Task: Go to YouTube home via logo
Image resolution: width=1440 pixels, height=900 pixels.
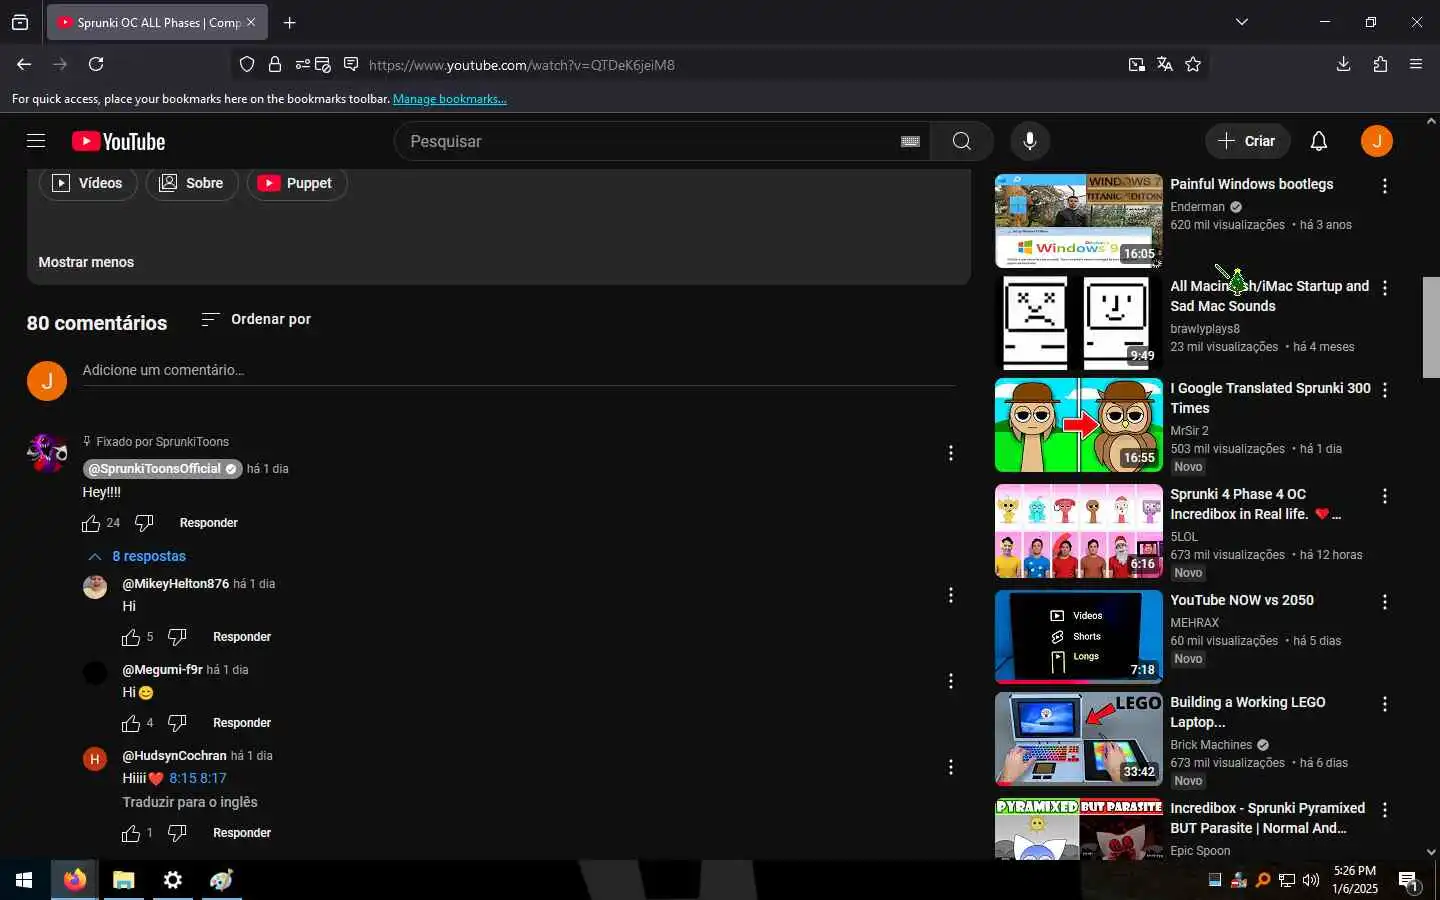Action: click(119, 141)
